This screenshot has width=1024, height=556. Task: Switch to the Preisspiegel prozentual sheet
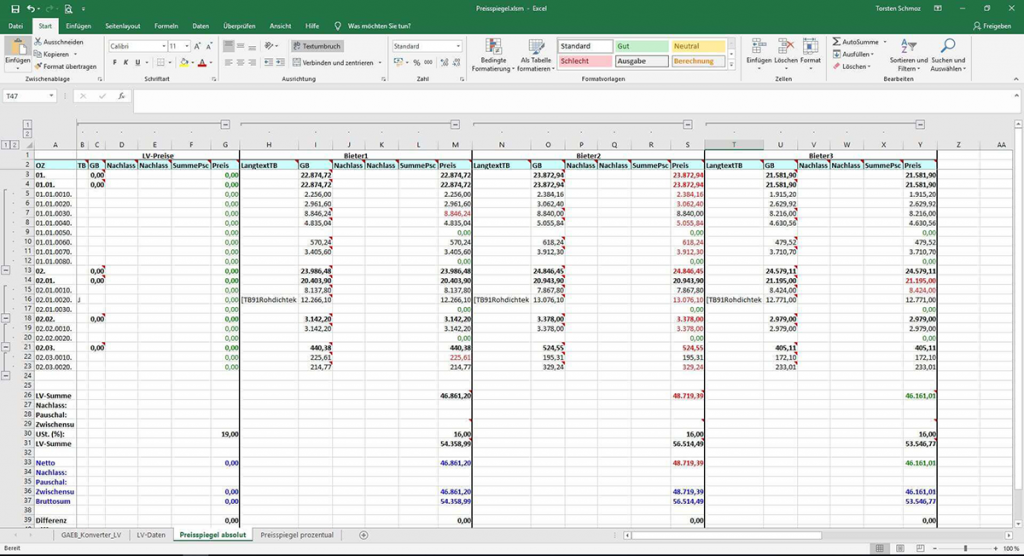297,535
